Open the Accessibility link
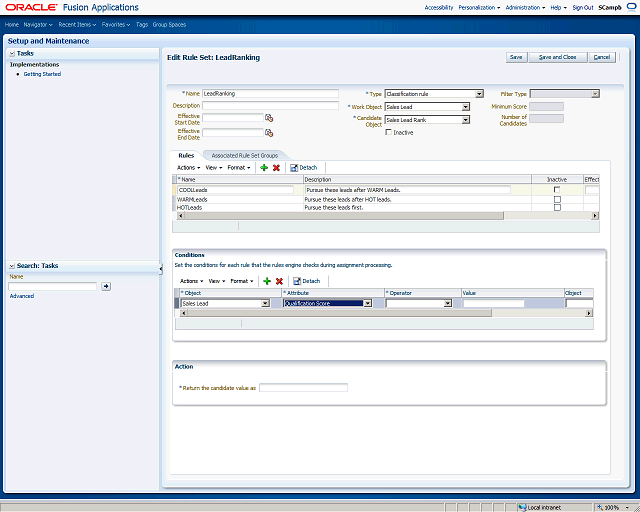Screen dimensions: 640x512 pos(439,7)
